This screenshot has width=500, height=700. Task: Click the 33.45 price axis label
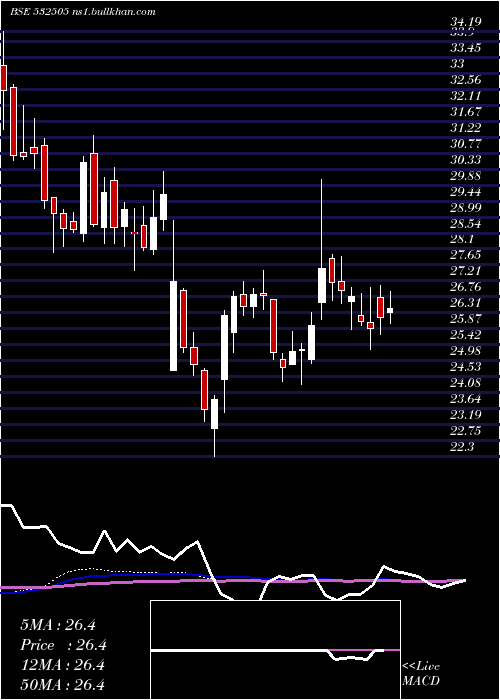click(x=466, y=47)
